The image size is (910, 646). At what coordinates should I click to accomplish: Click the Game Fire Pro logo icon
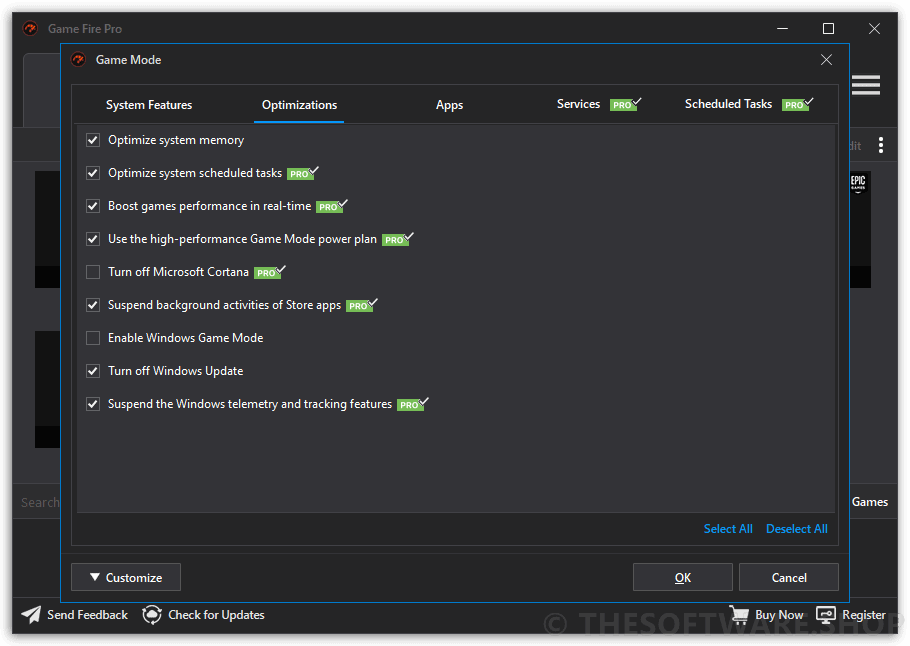[30, 28]
